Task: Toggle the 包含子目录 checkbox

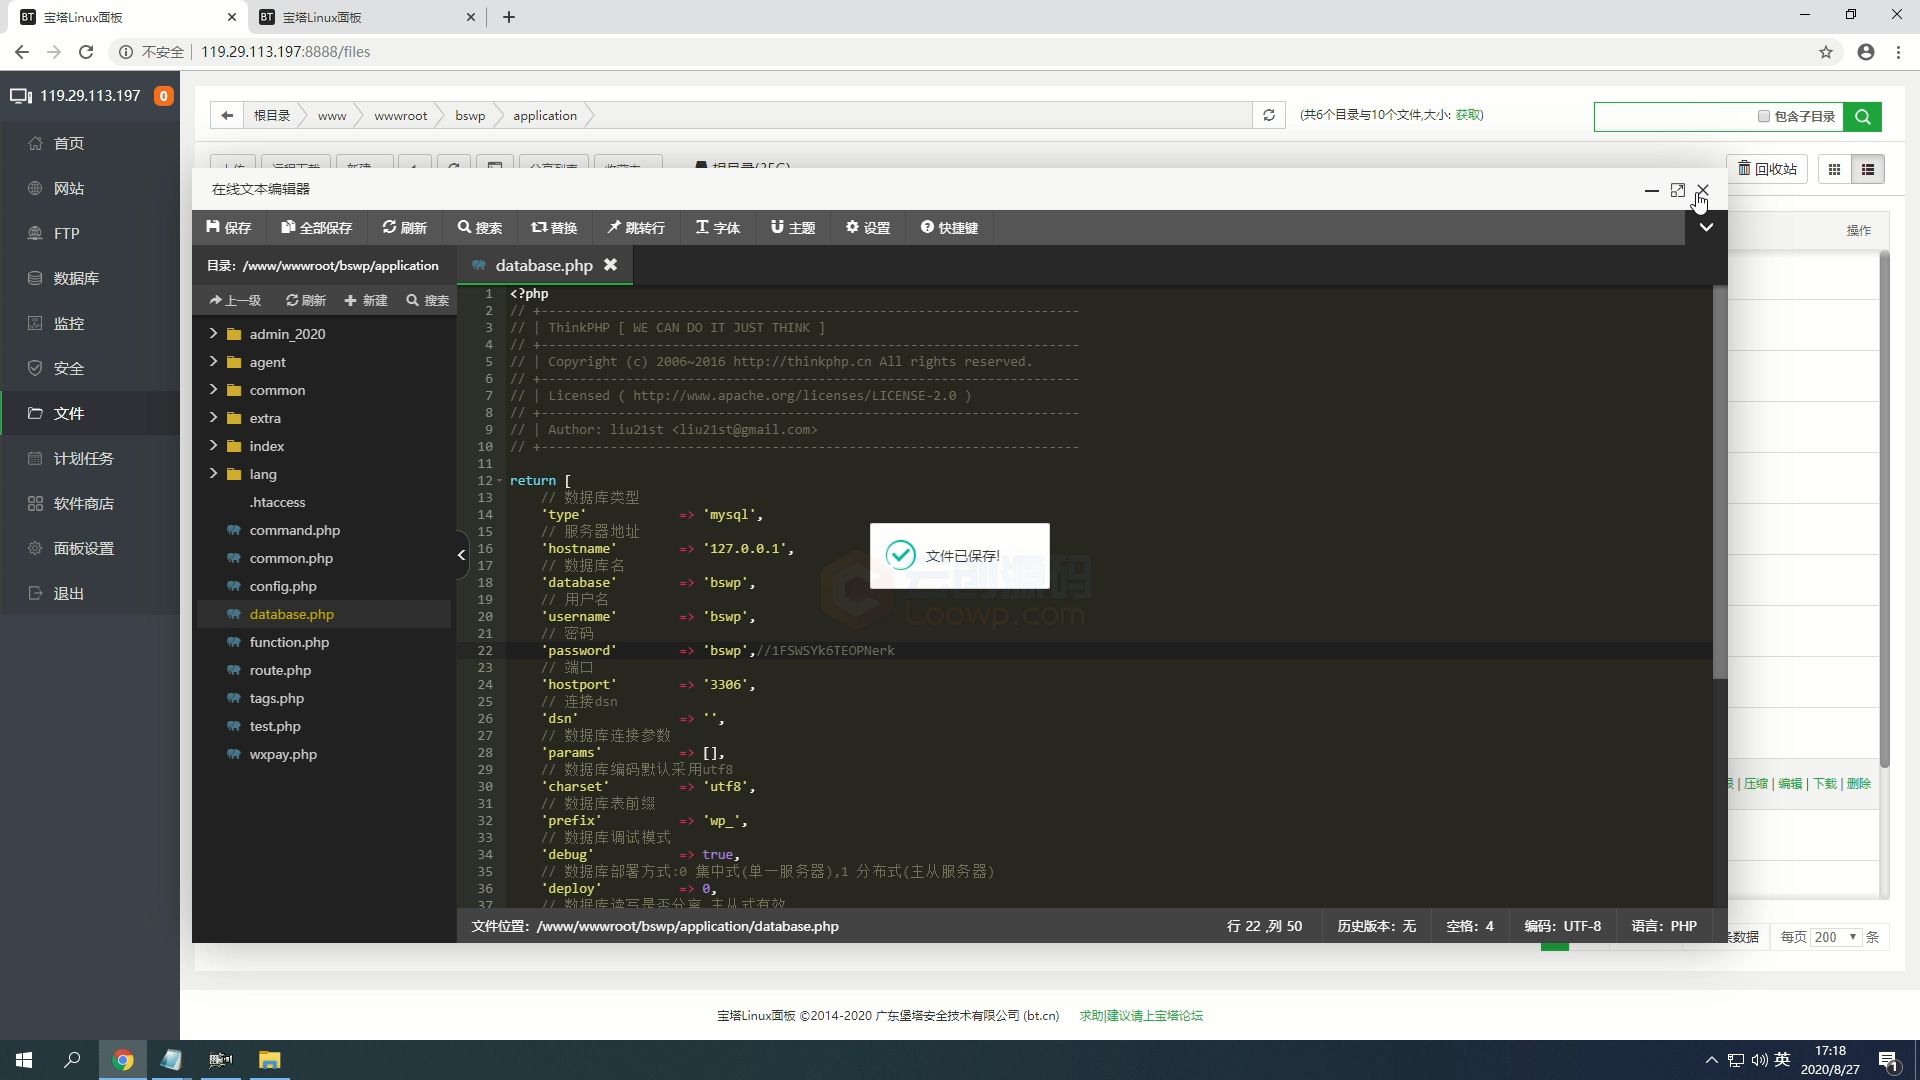Action: coord(1764,116)
